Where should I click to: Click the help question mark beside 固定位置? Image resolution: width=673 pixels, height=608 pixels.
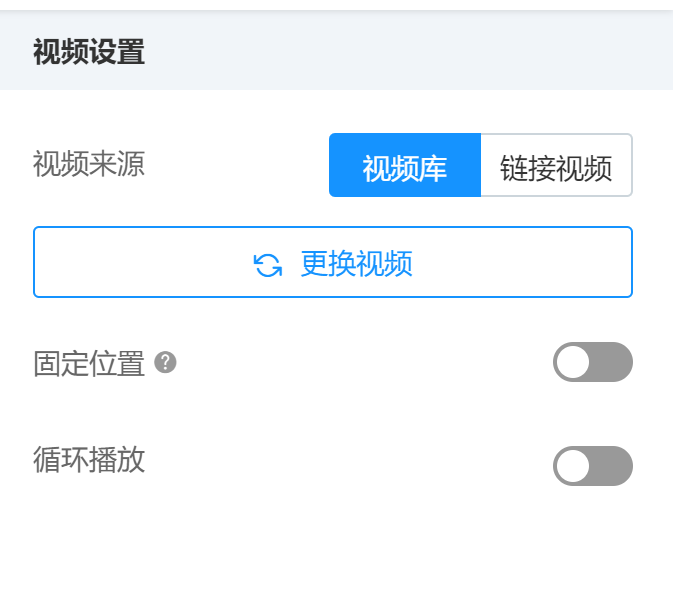(x=165, y=363)
